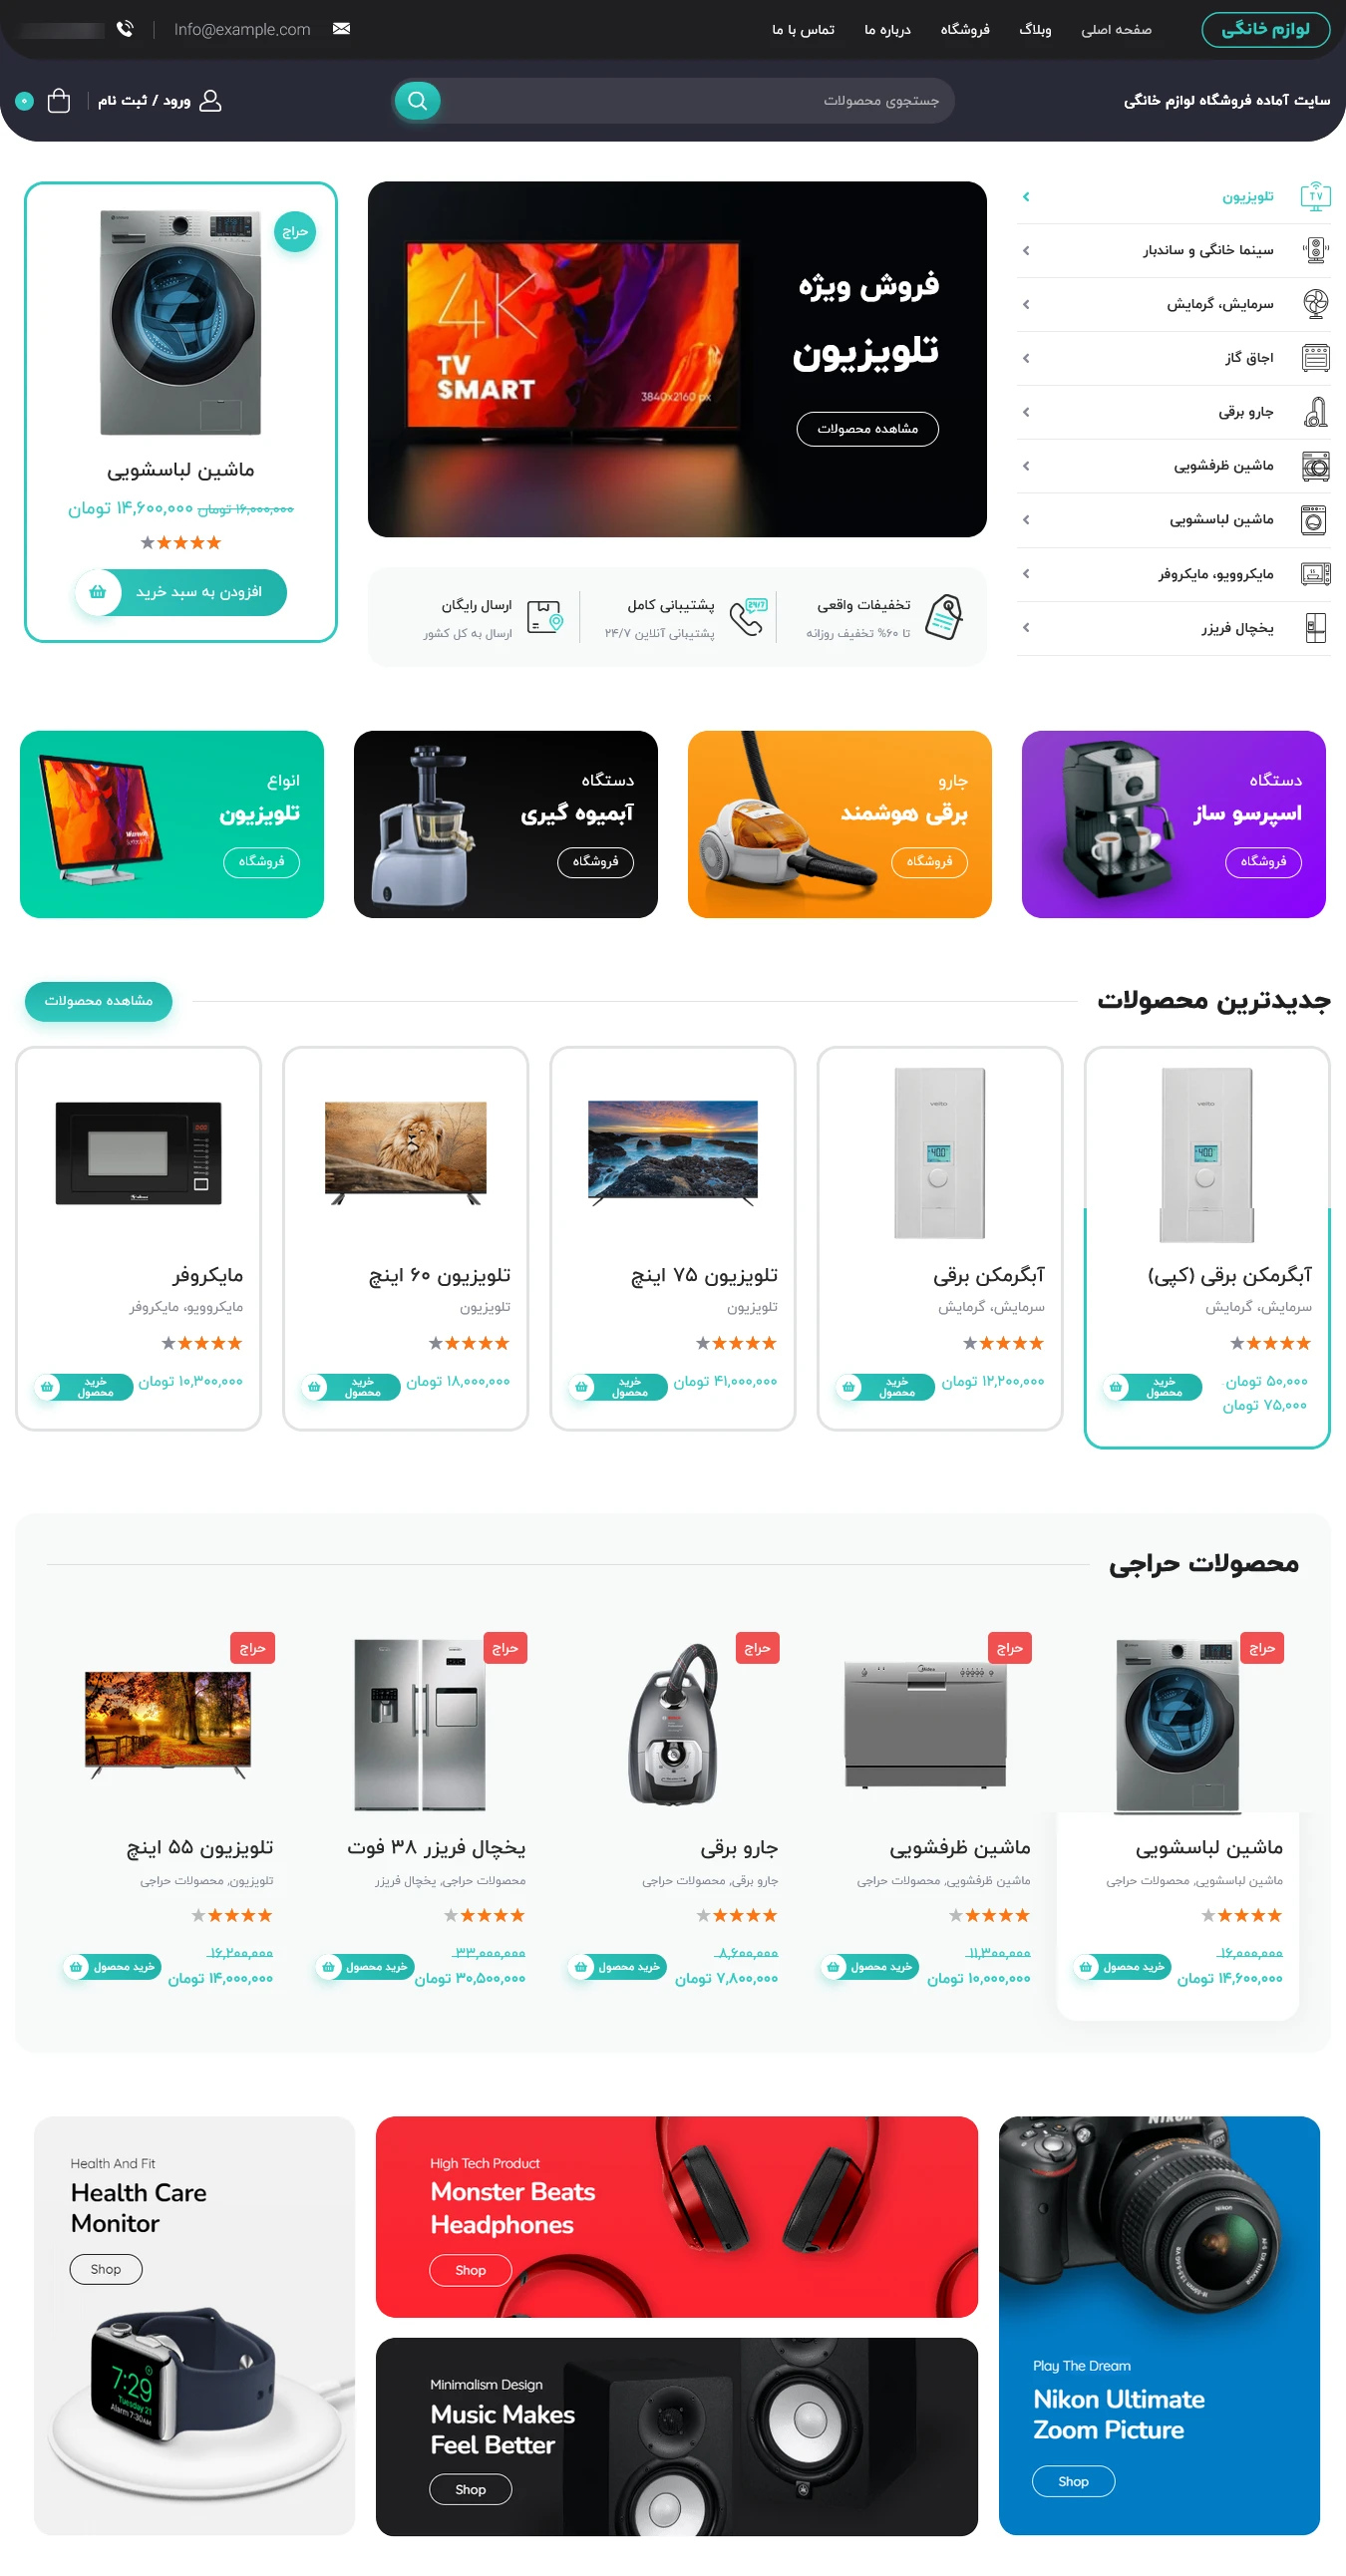Open the shopping cart bag icon
The height and width of the screenshot is (2576, 1346).
59,101
